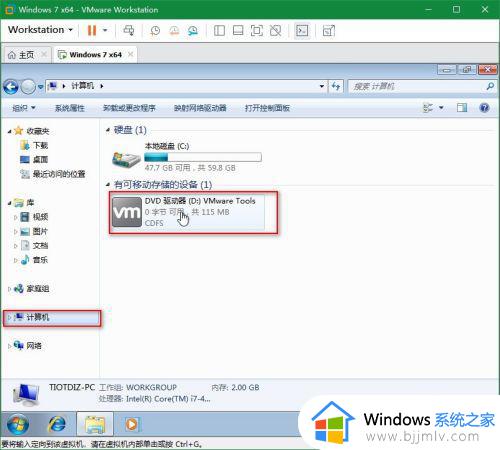Select 网络 in the navigation pane
The image size is (500, 450).
pyautogui.click(x=28, y=346)
